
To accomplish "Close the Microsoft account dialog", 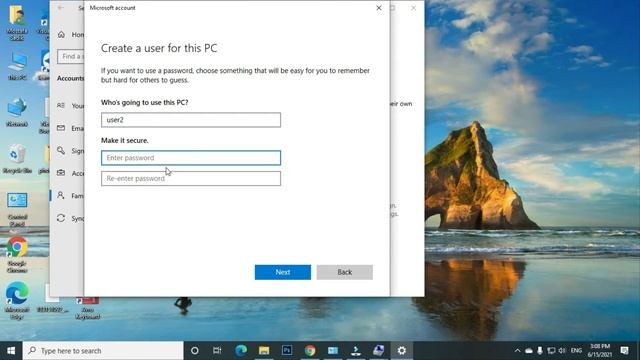I will click(x=379, y=8).
